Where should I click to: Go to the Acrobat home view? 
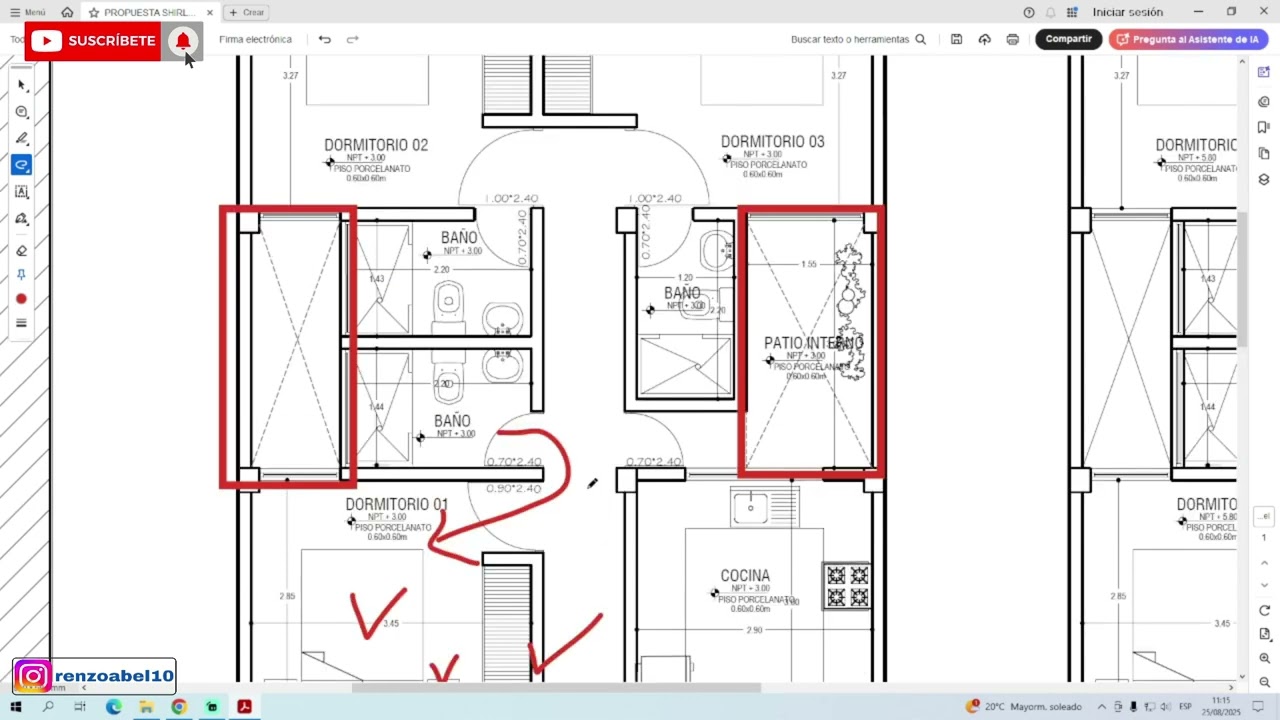pos(67,12)
